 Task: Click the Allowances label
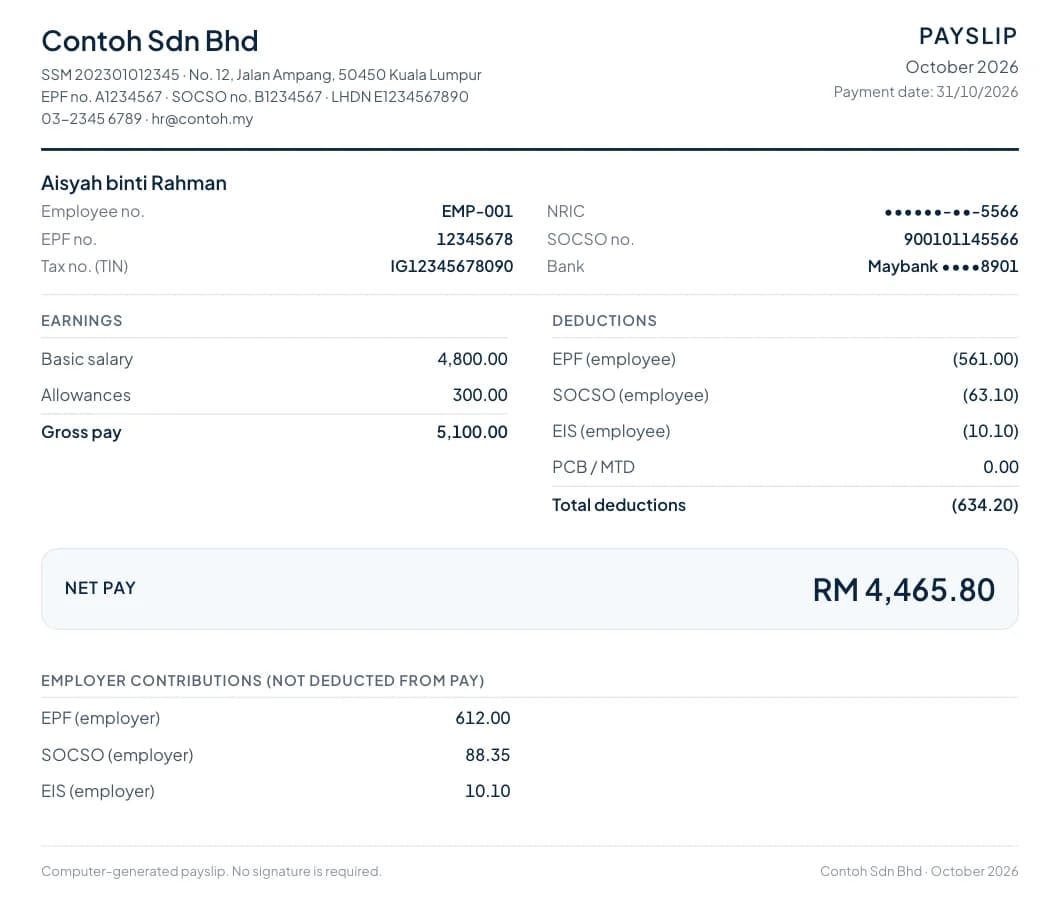[86, 395]
